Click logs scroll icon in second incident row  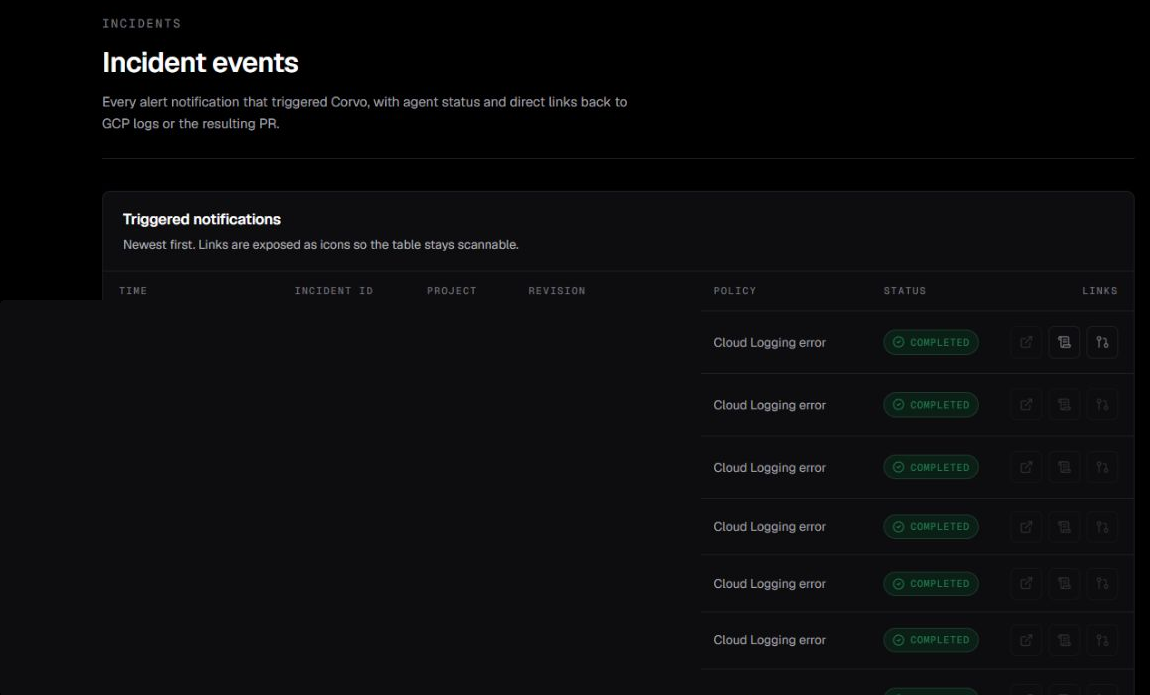[1064, 405]
